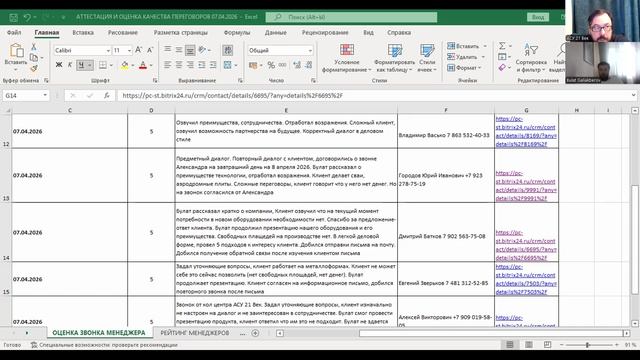Screen dimensions: 640x360
Task: Switch to Page Layout view icon
Action: (x=529, y=345)
